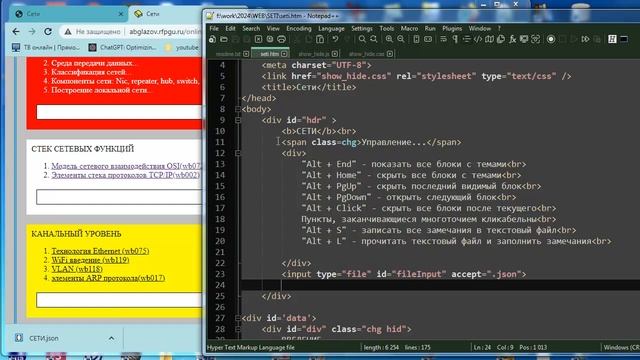
Task: Open User Defined Language dialog icon
Action: click(x=478, y=39)
